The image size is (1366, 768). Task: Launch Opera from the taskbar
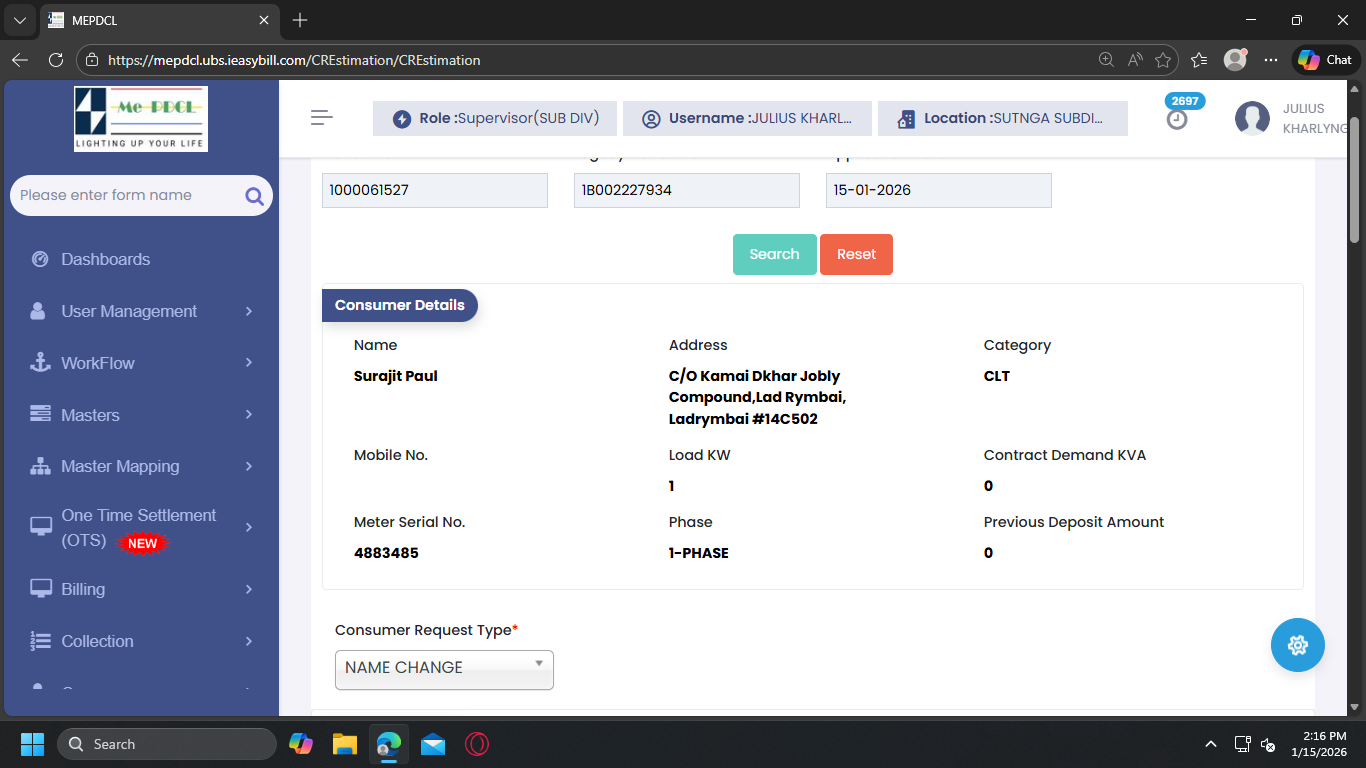coord(477,744)
